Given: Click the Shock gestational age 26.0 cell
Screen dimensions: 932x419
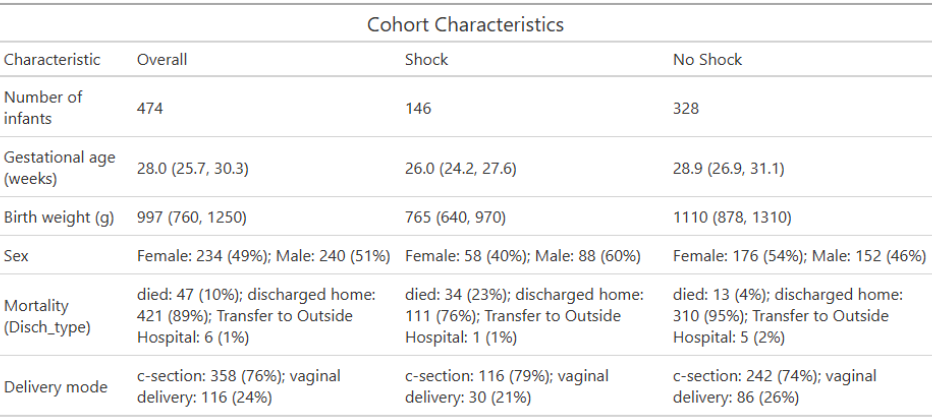Looking at the screenshot, I should (461, 169).
